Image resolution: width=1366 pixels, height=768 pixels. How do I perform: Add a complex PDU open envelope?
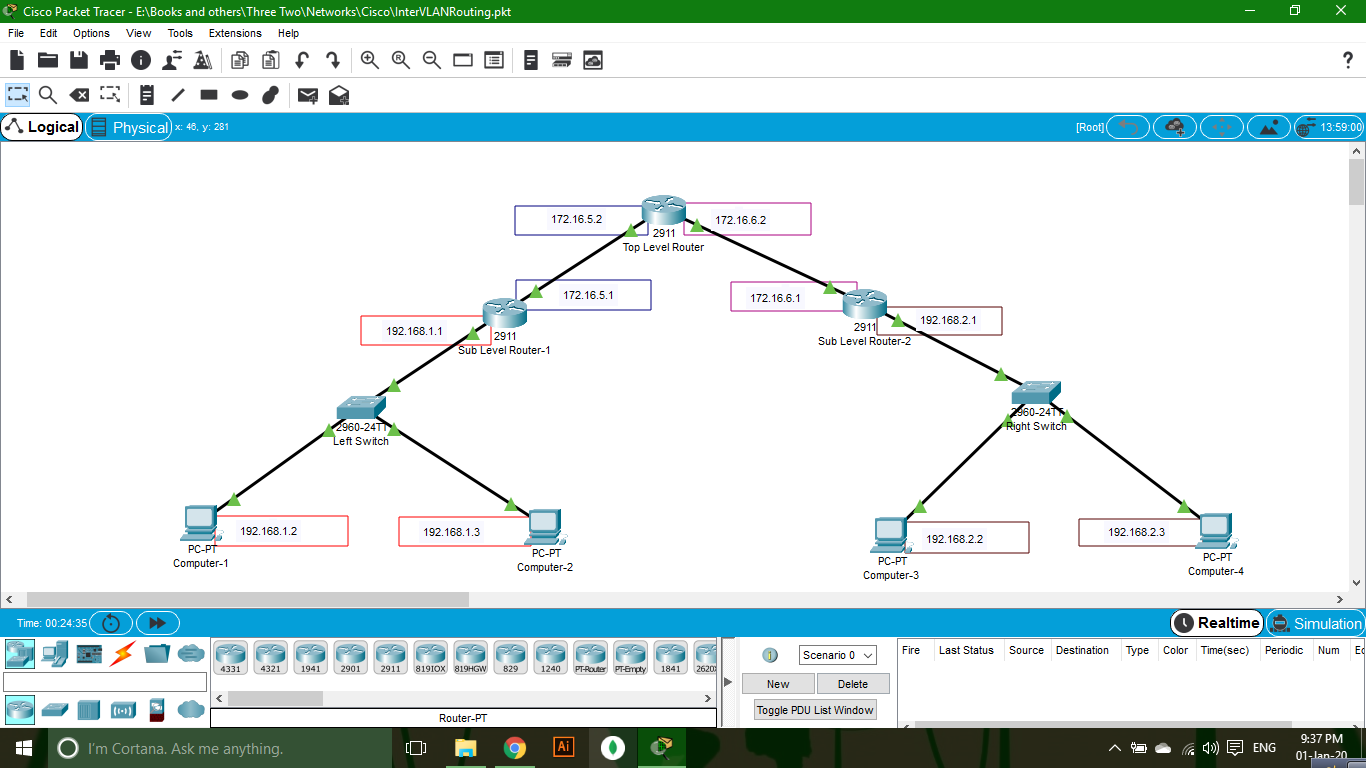(x=339, y=95)
